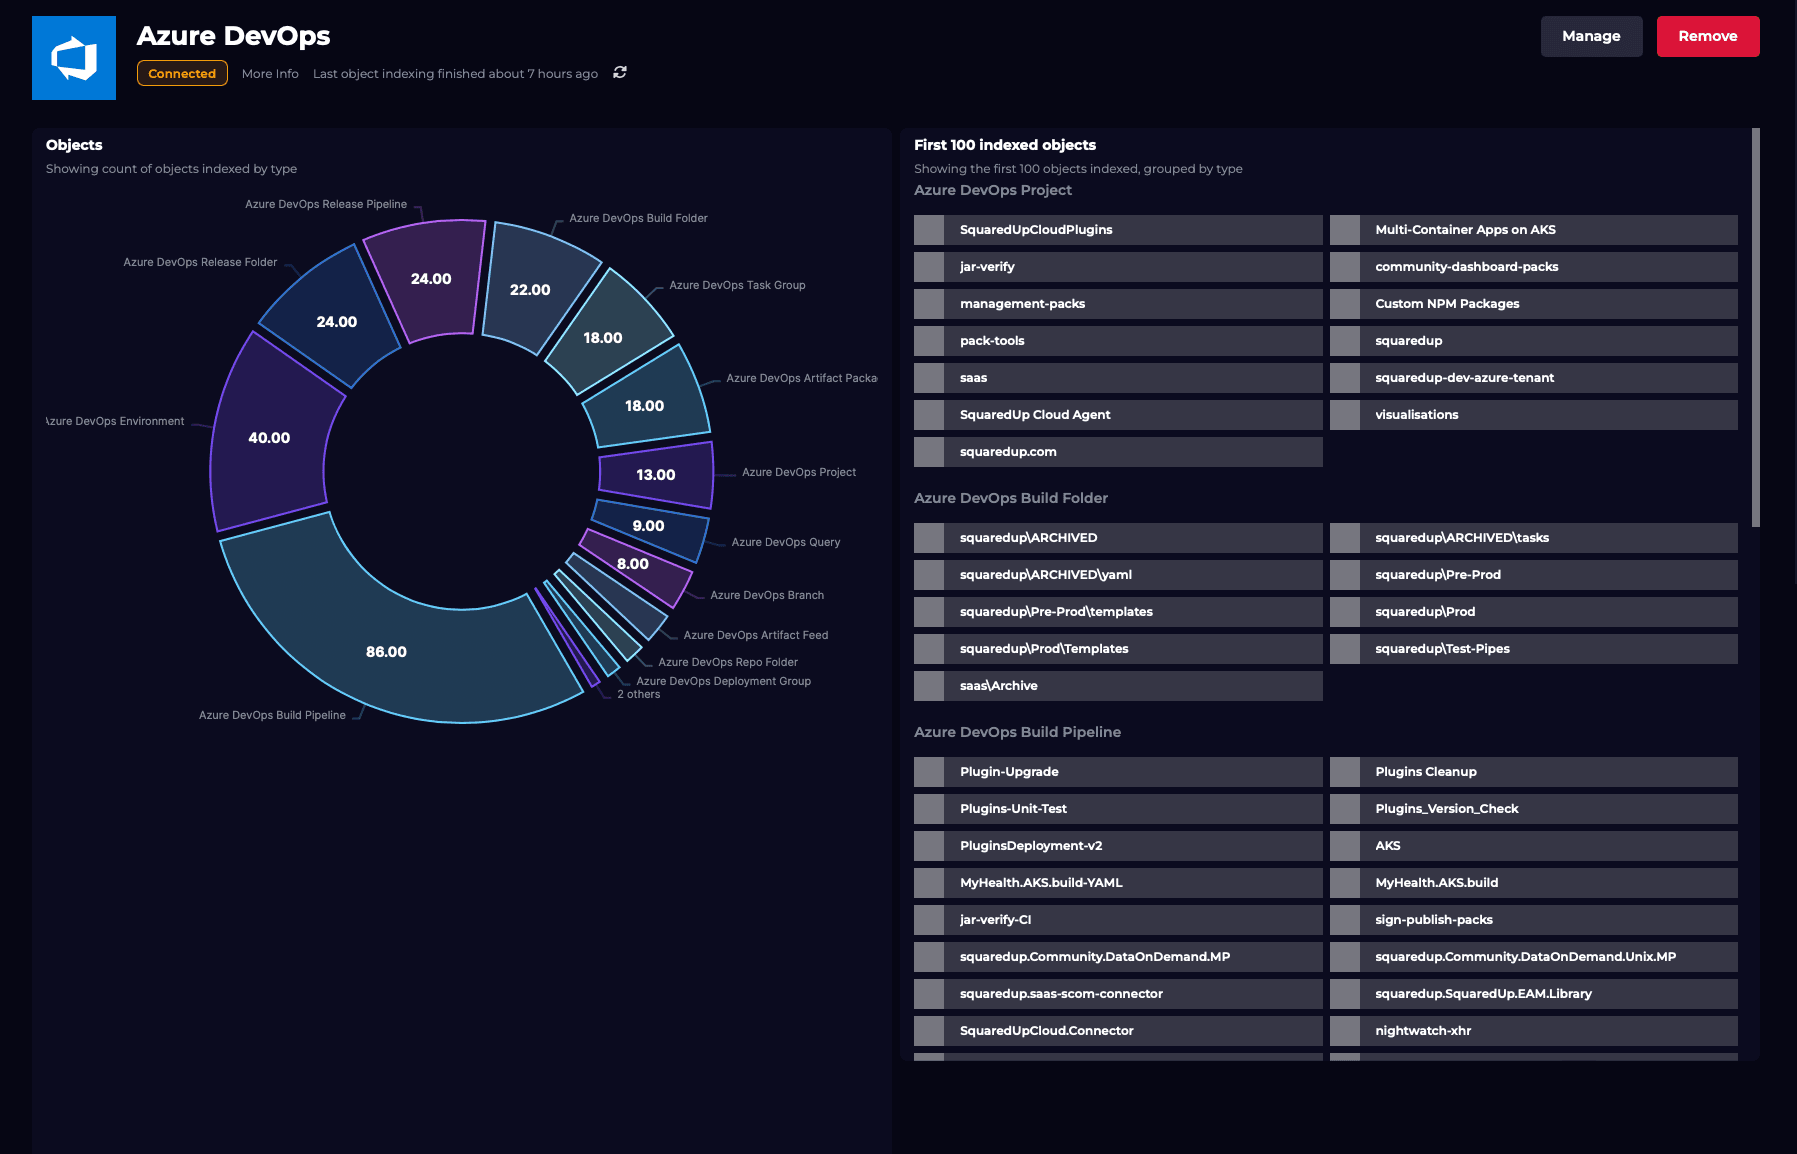The height and width of the screenshot is (1154, 1797).
Task: Open the pack-tools project object
Action: 1118,341
